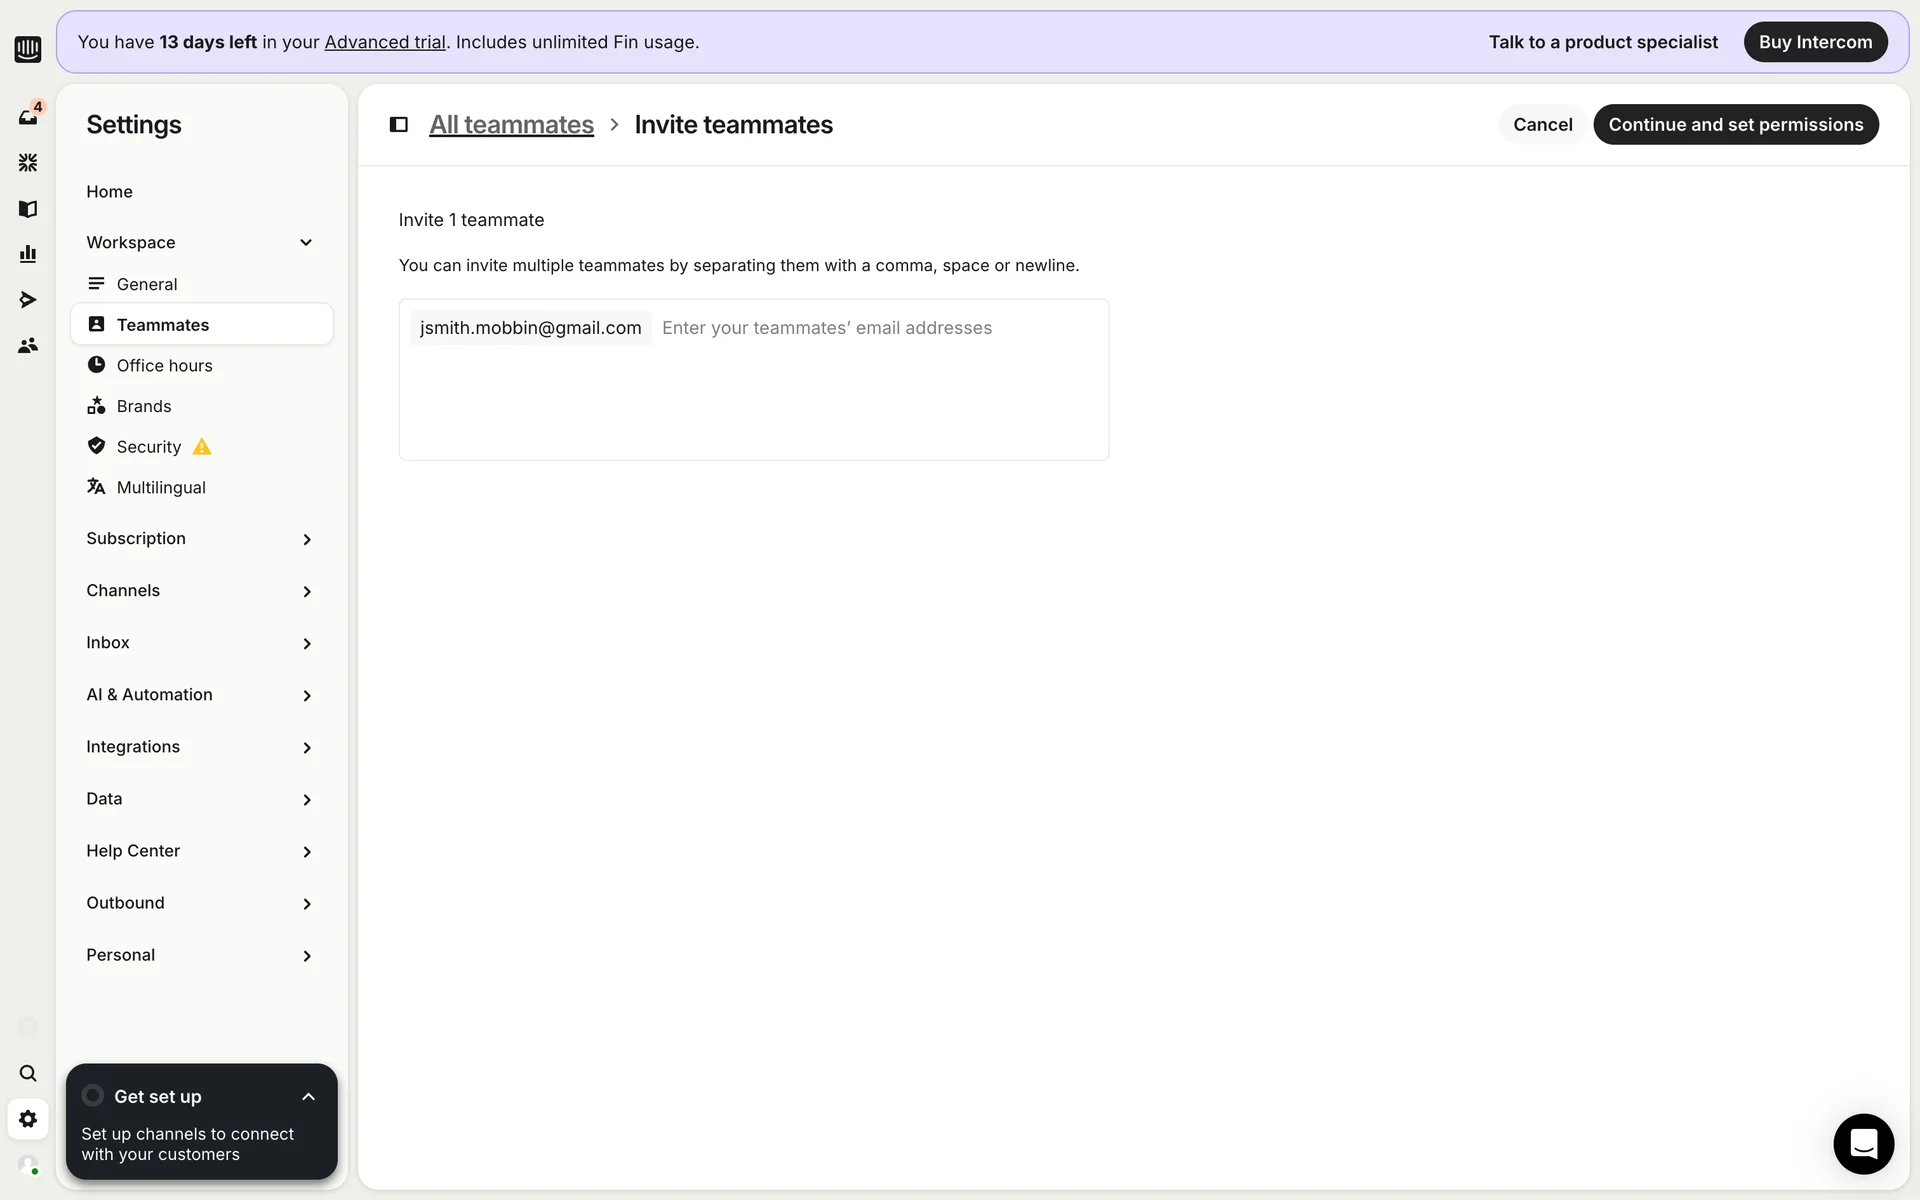Go back via All teammates breadcrumb
1920x1200 pixels.
pos(511,124)
